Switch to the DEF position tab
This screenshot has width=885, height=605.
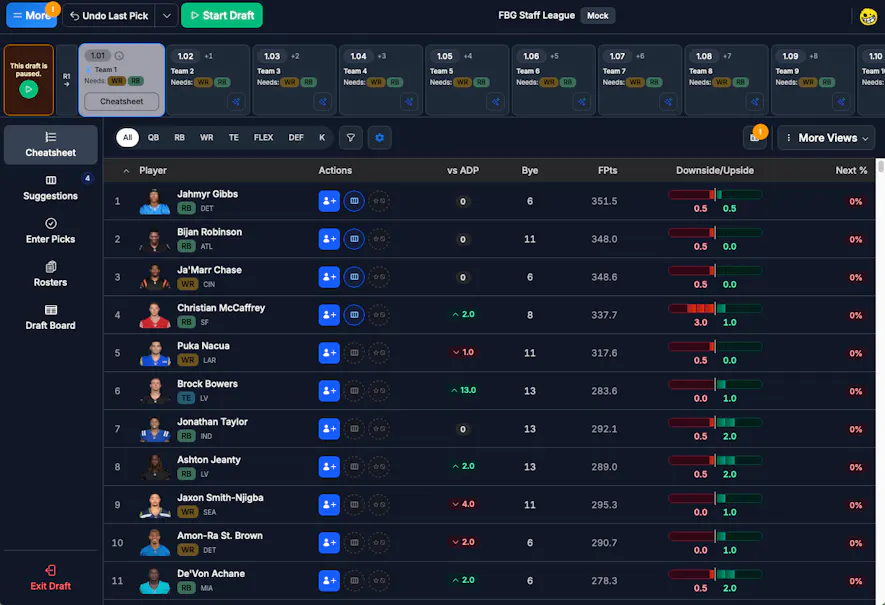pos(296,138)
